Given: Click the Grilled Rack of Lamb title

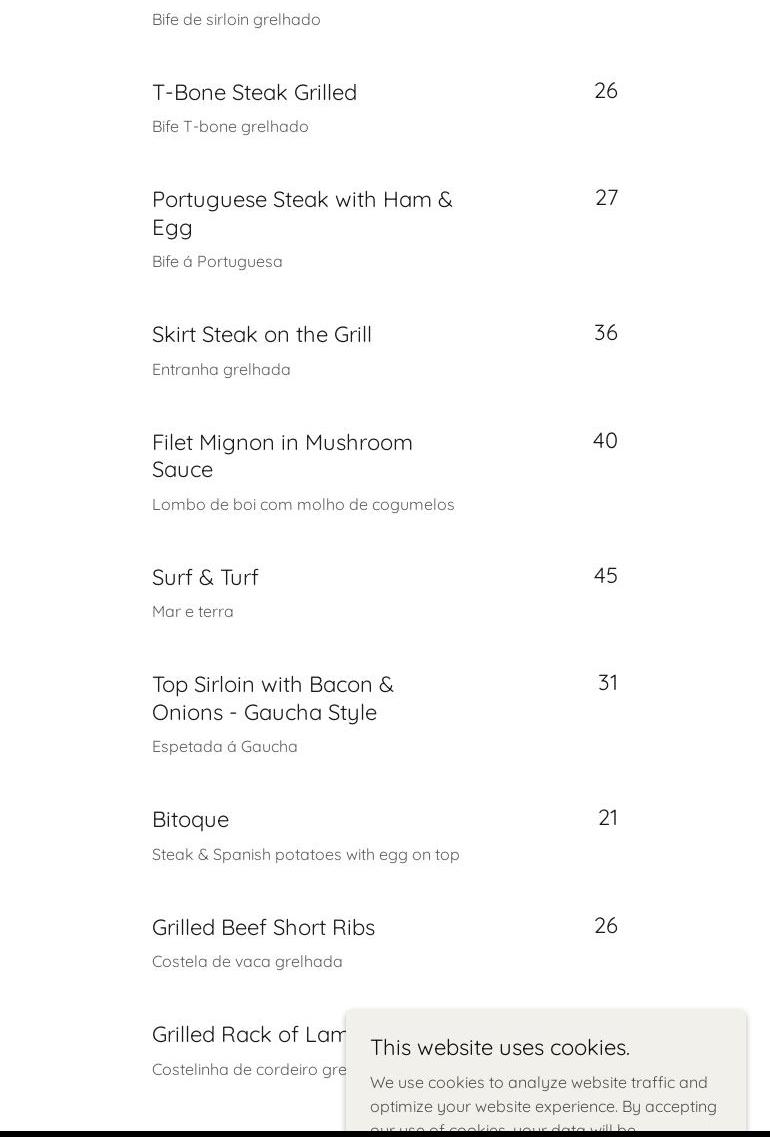Looking at the screenshot, I should (x=249, y=1035).
